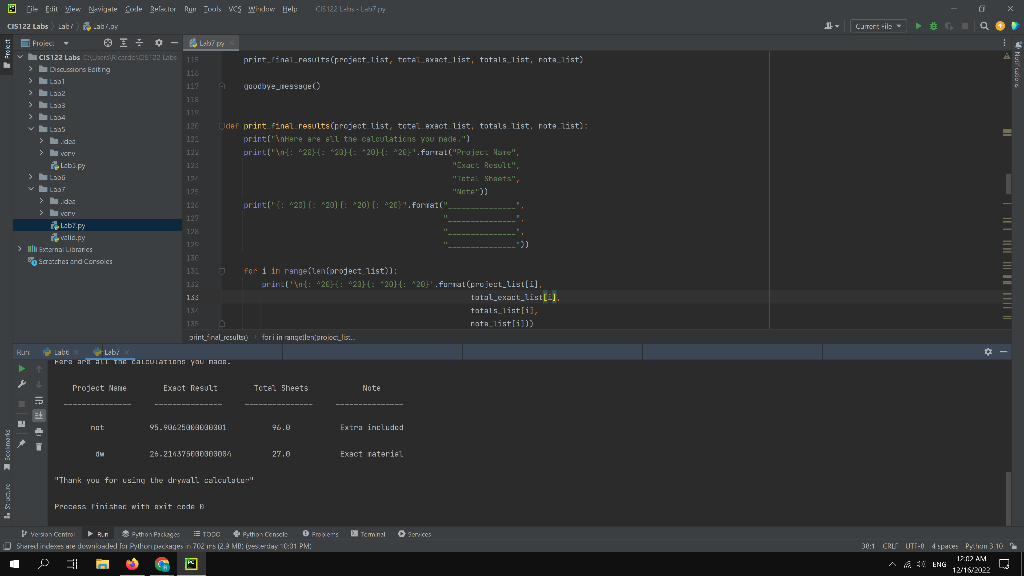
Task: Click the editor vertical scrollbar thumb
Action: [x=1008, y=183]
